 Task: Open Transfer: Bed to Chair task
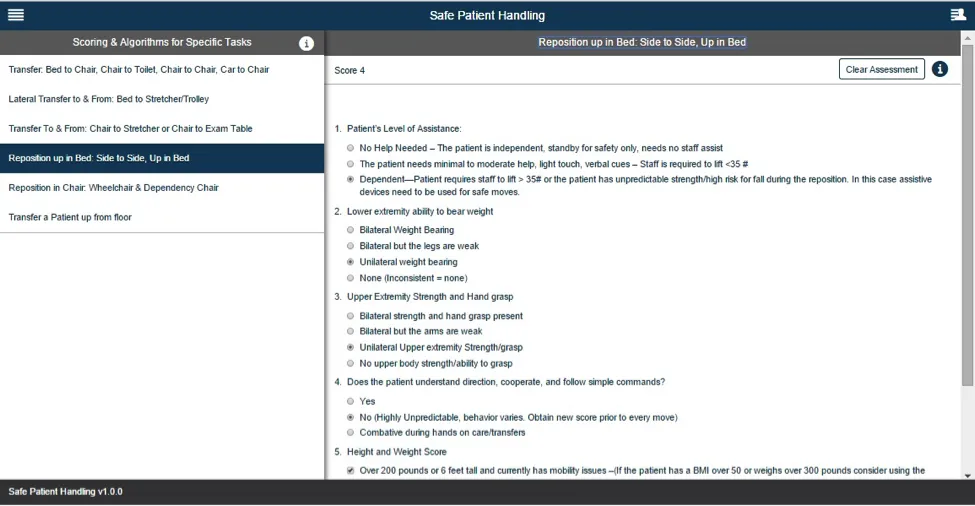point(162,70)
